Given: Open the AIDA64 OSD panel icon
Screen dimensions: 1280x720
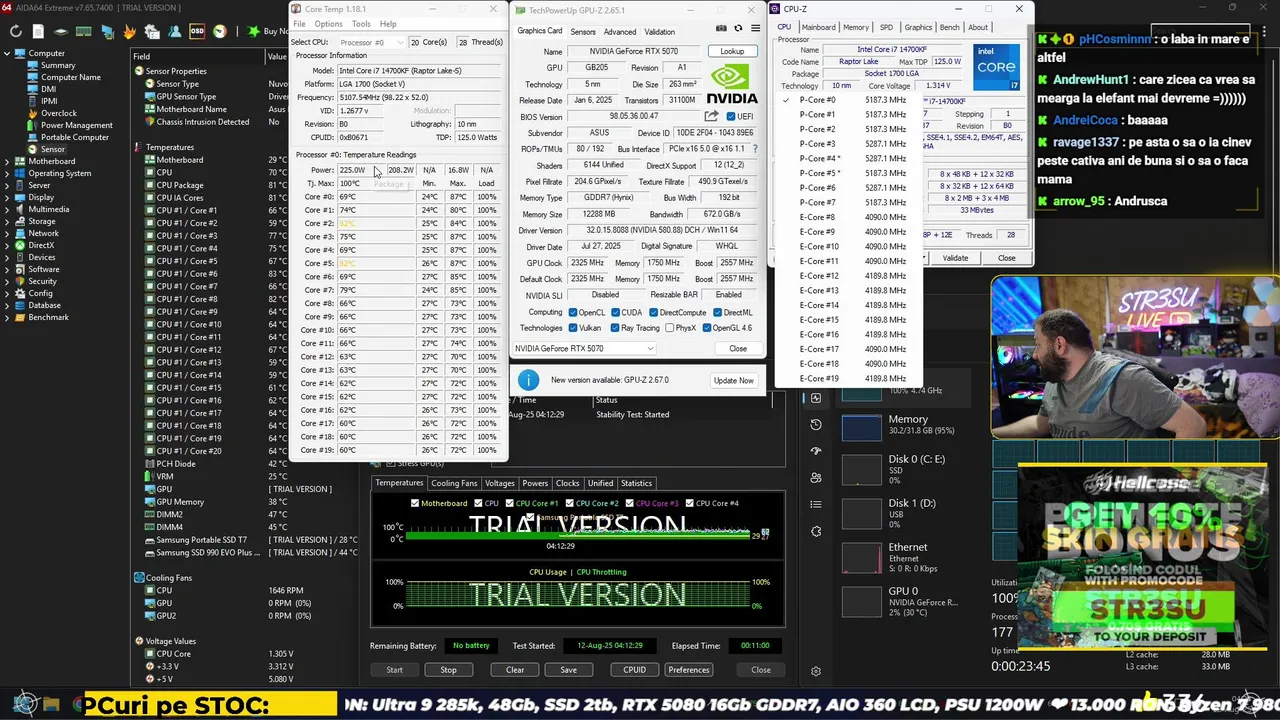Looking at the screenshot, I should click(196, 31).
